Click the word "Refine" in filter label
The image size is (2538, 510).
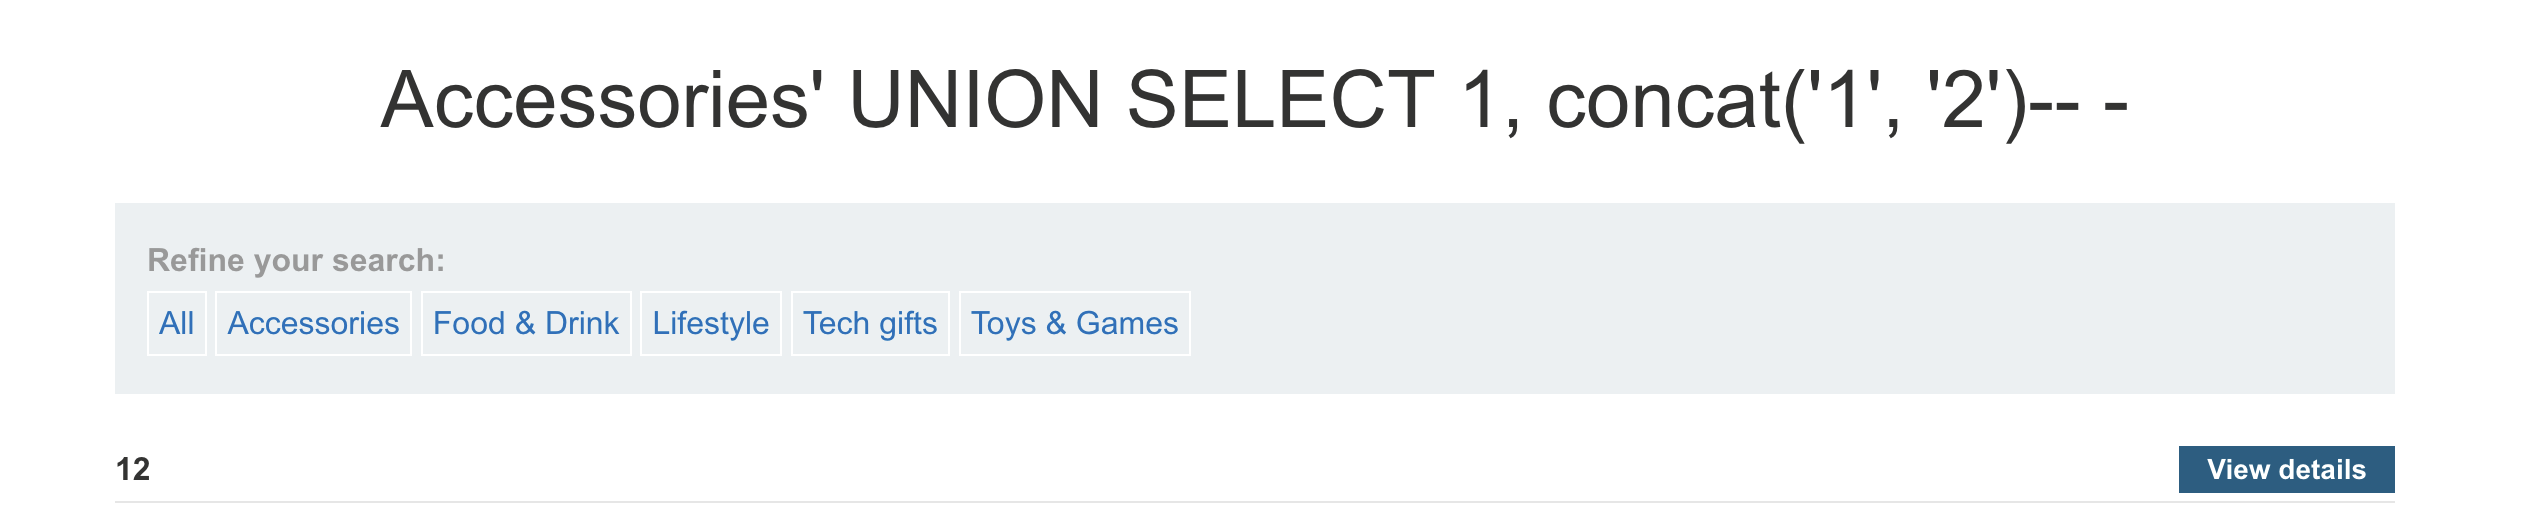point(196,260)
